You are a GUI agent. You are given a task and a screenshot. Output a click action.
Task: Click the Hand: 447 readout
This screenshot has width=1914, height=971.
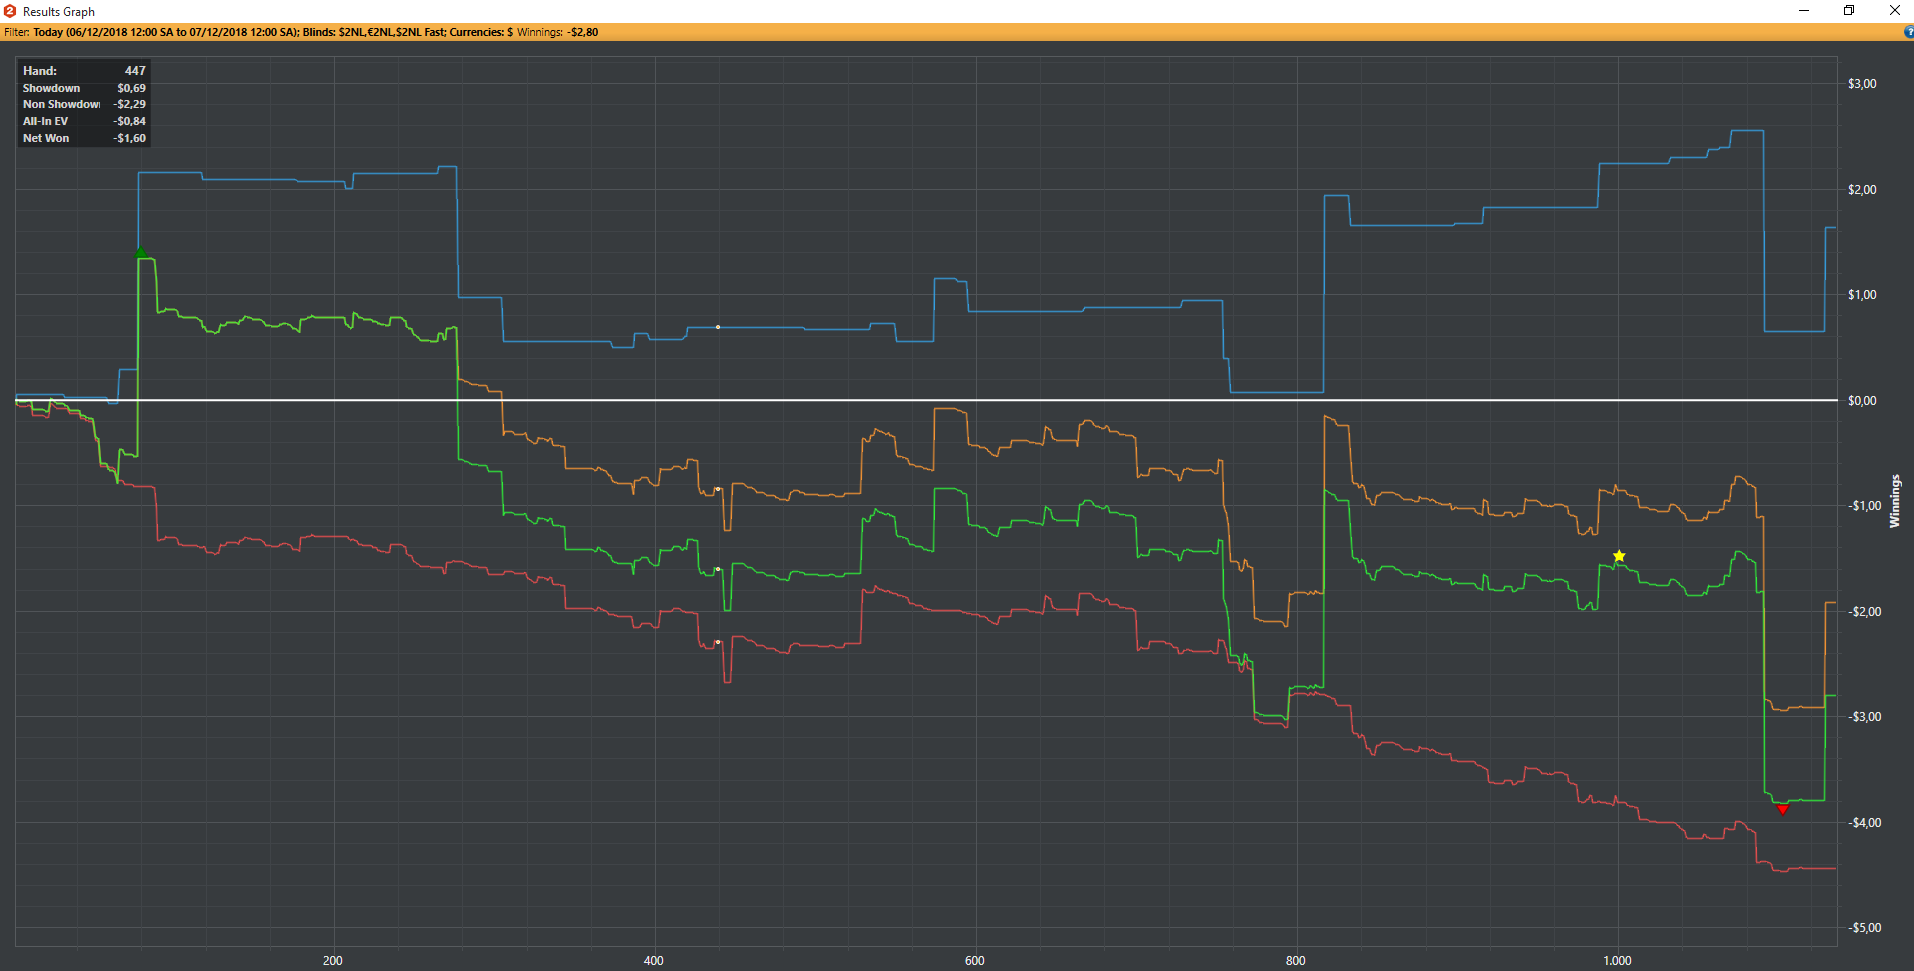pos(84,71)
